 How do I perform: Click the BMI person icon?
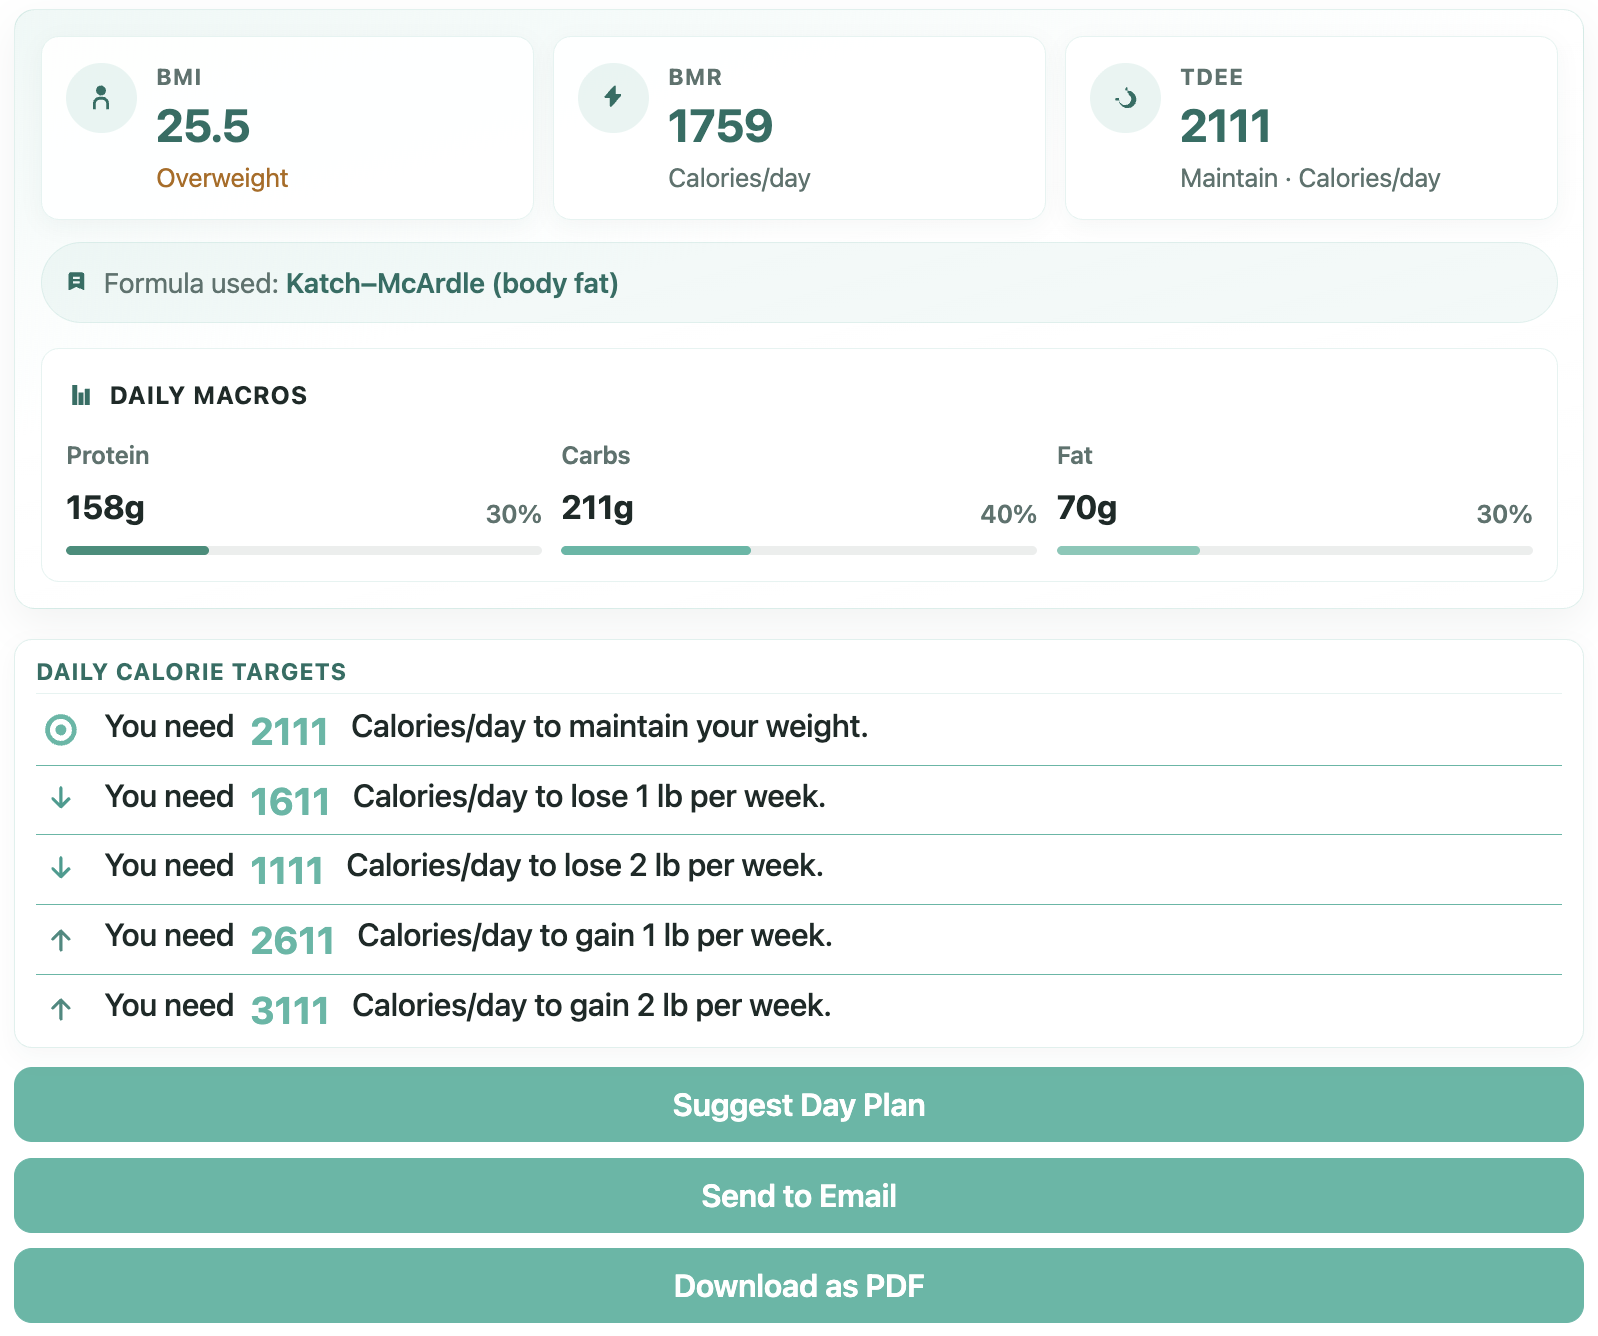[101, 98]
